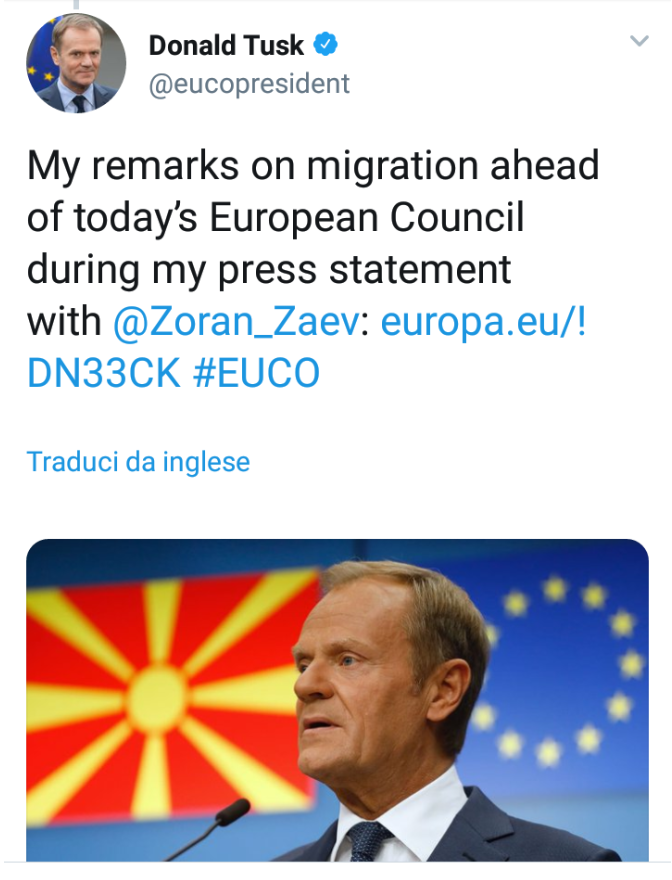Open the tweet options chevron menu
This screenshot has height=880, width=672.
pos(639,41)
